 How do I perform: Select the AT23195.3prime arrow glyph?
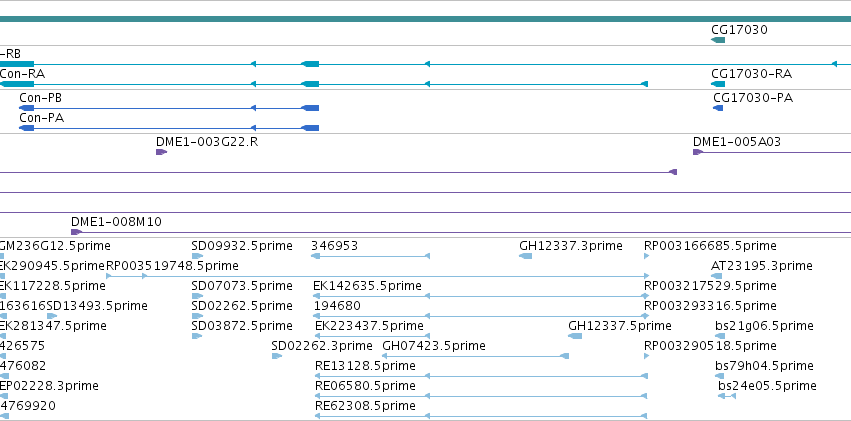tap(716, 276)
